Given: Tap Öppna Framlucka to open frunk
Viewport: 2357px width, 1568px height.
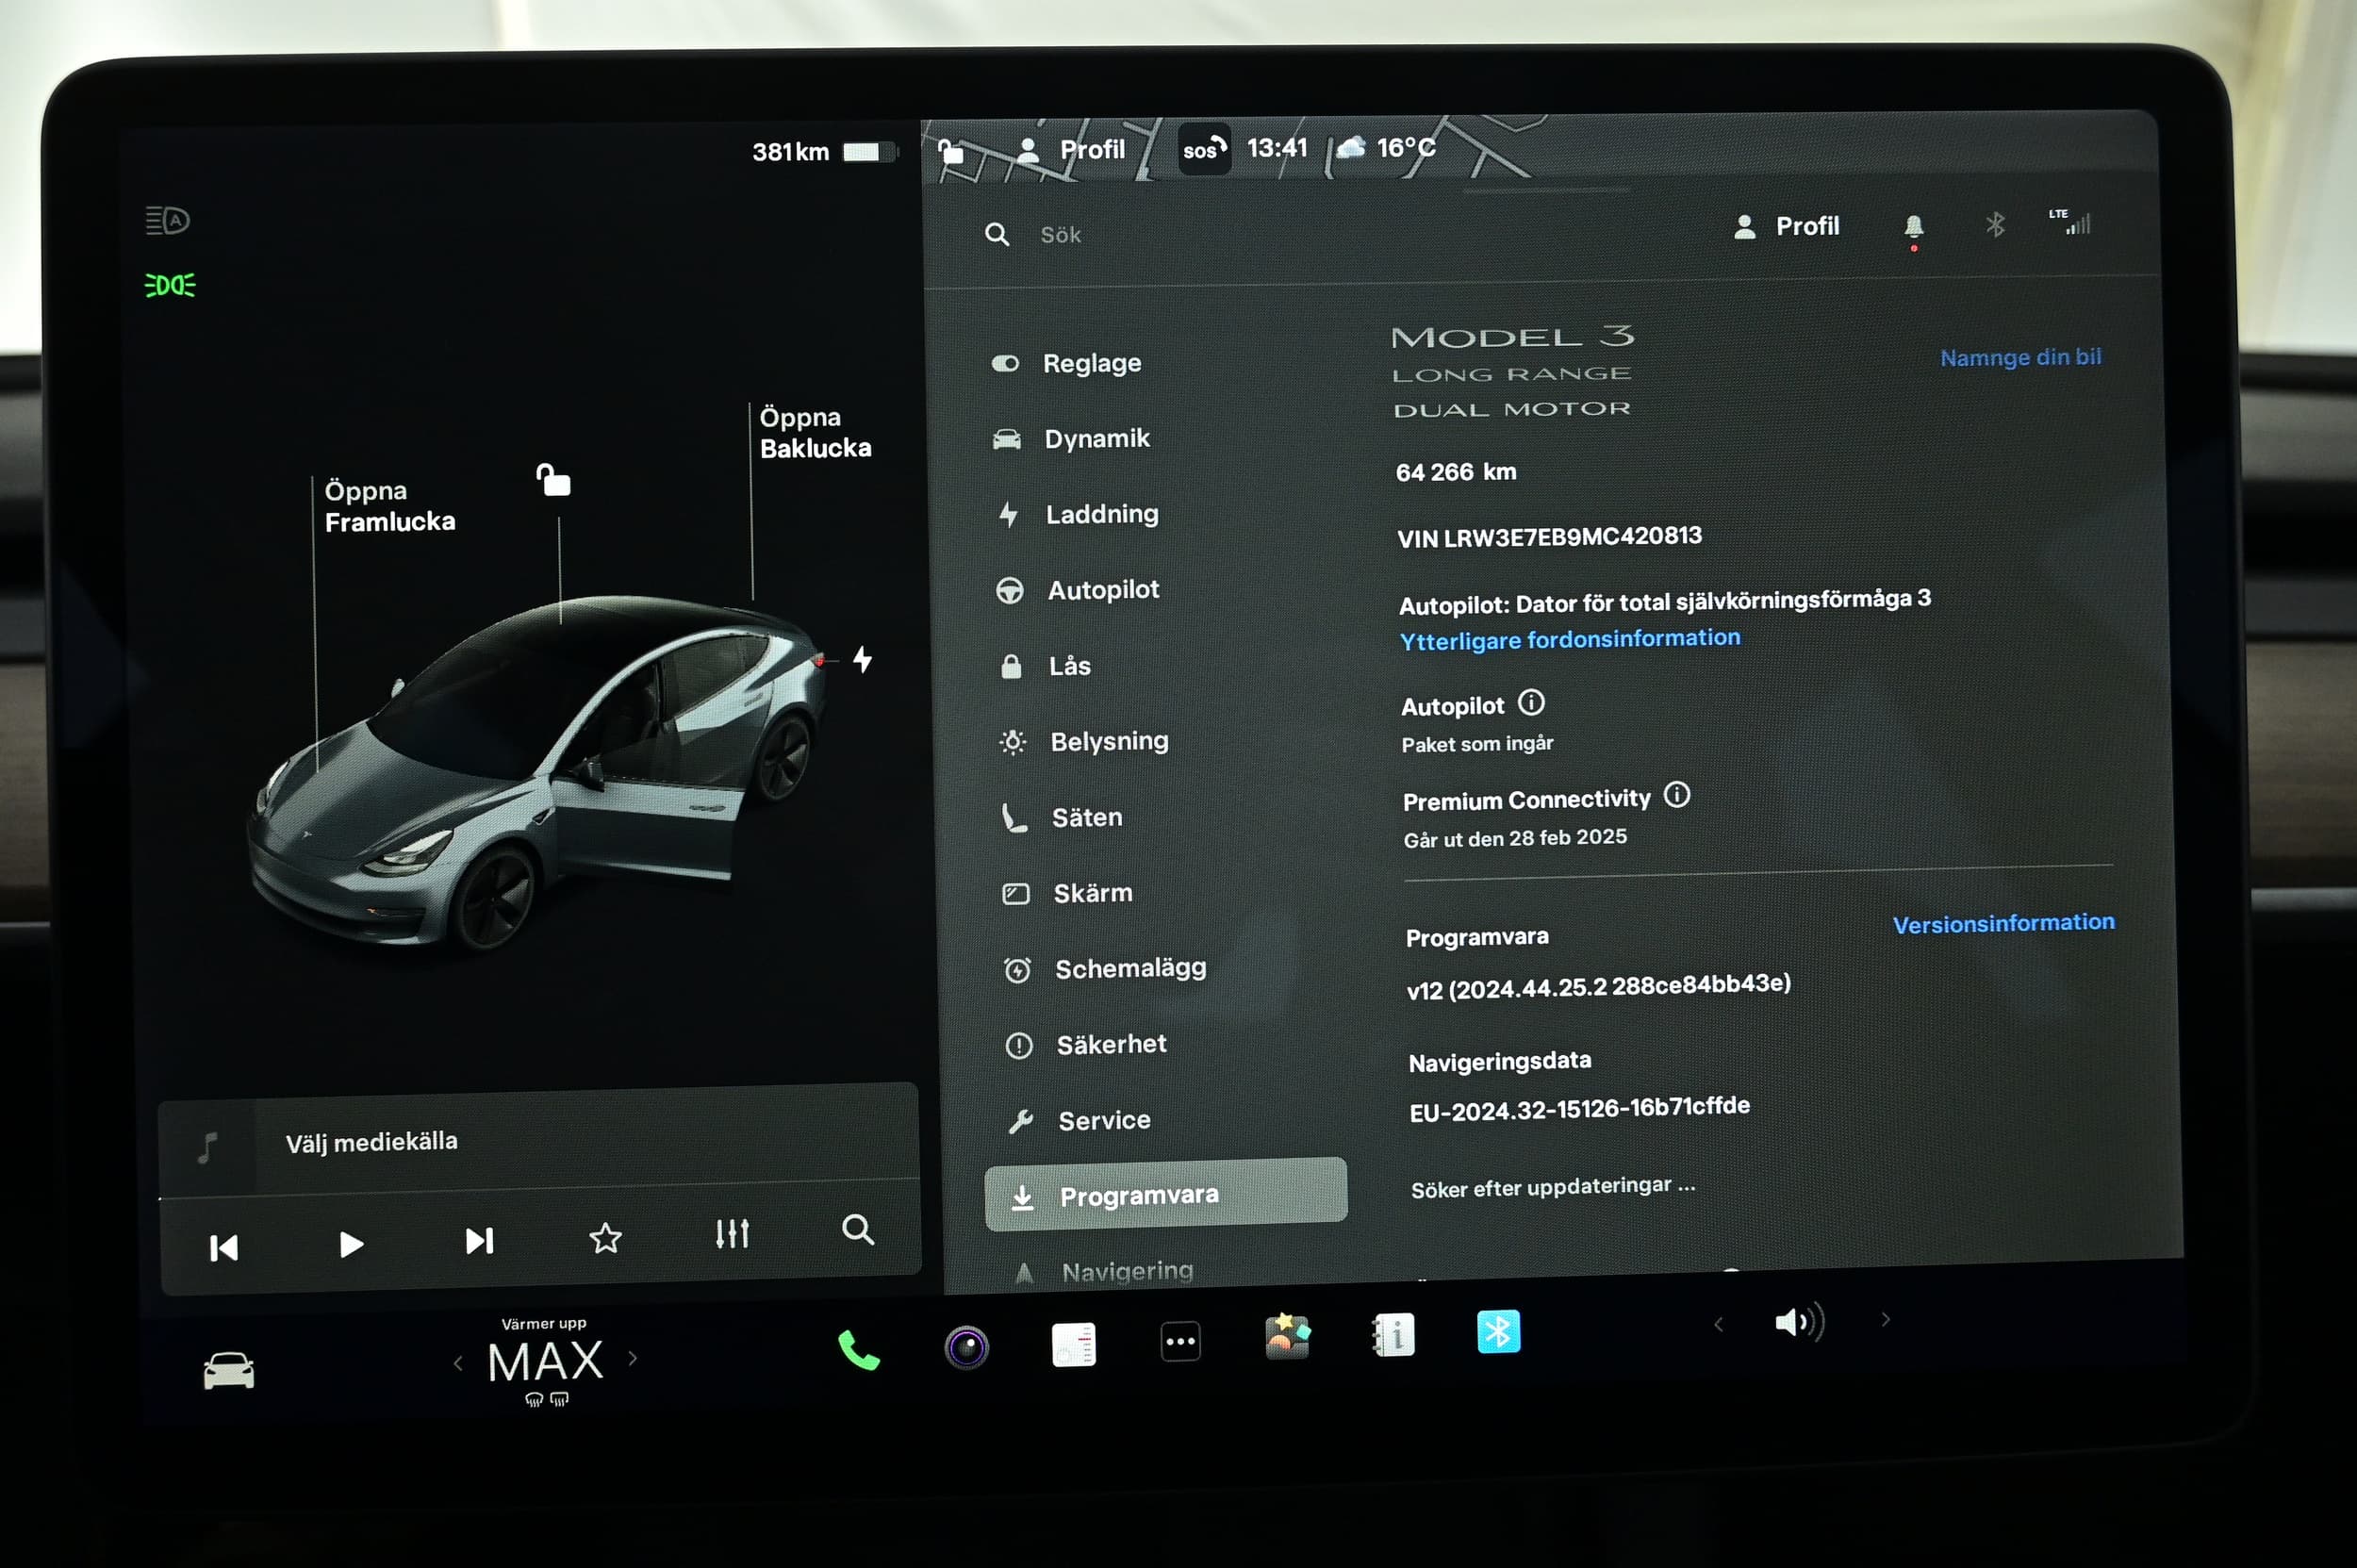Looking at the screenshot, I should [390, 506].
